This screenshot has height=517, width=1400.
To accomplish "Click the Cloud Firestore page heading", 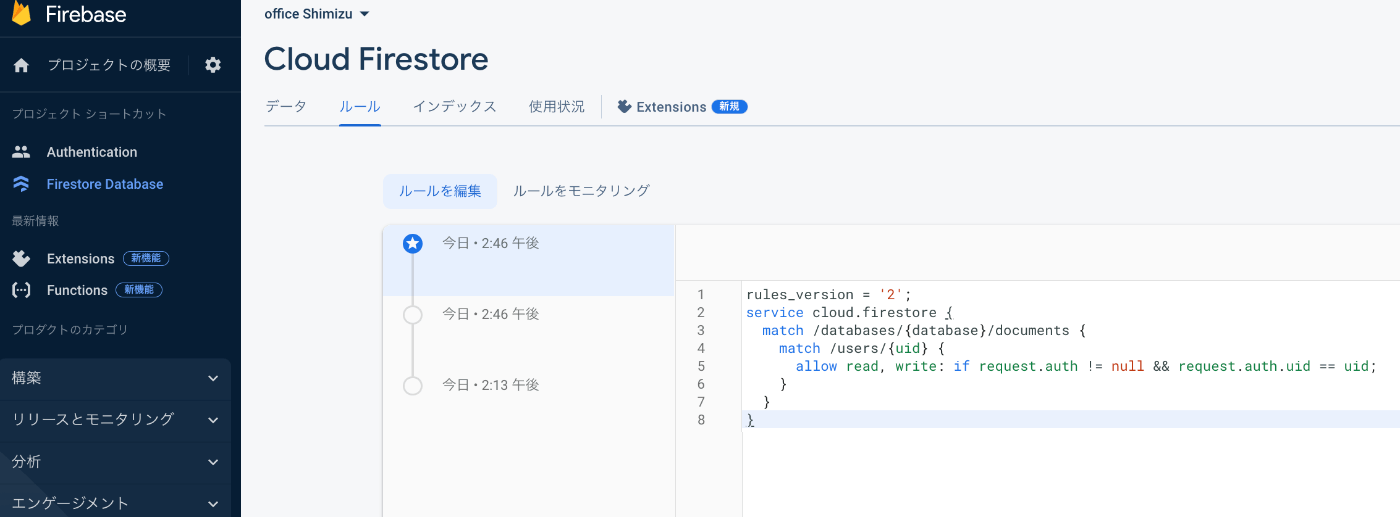I will coord(376,59).
